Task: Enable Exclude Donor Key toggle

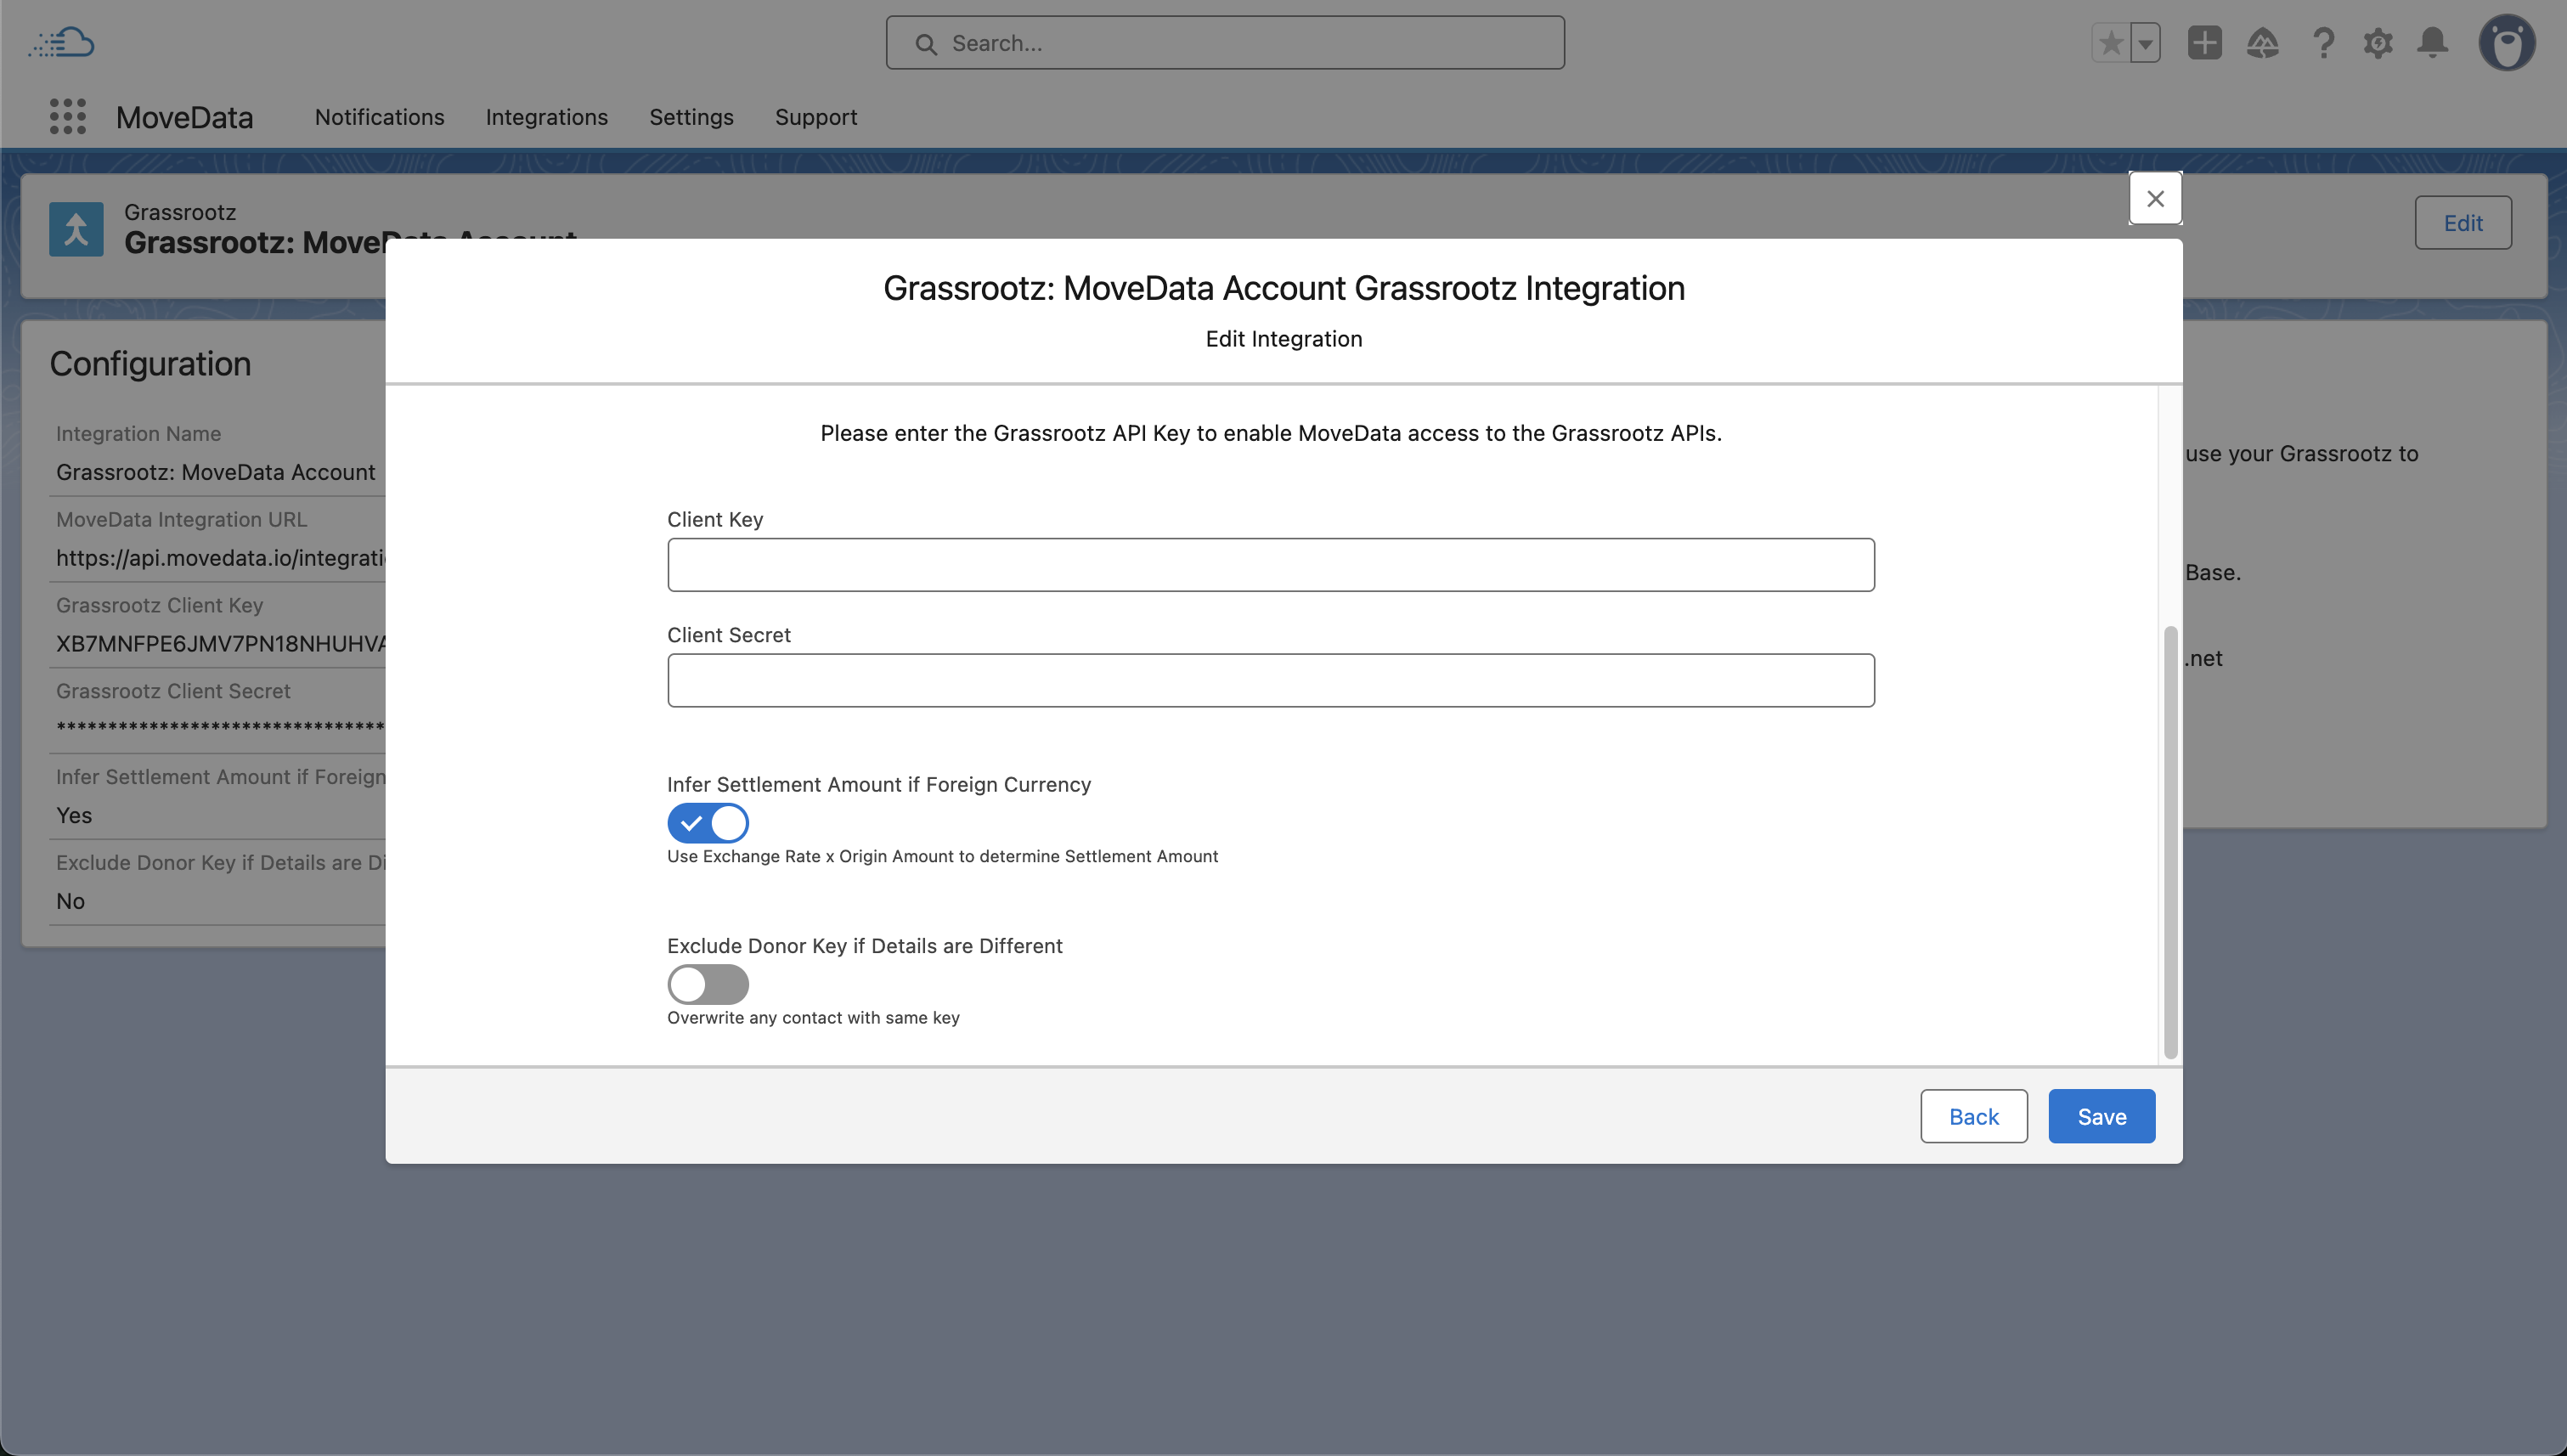Action: [708, 984]
